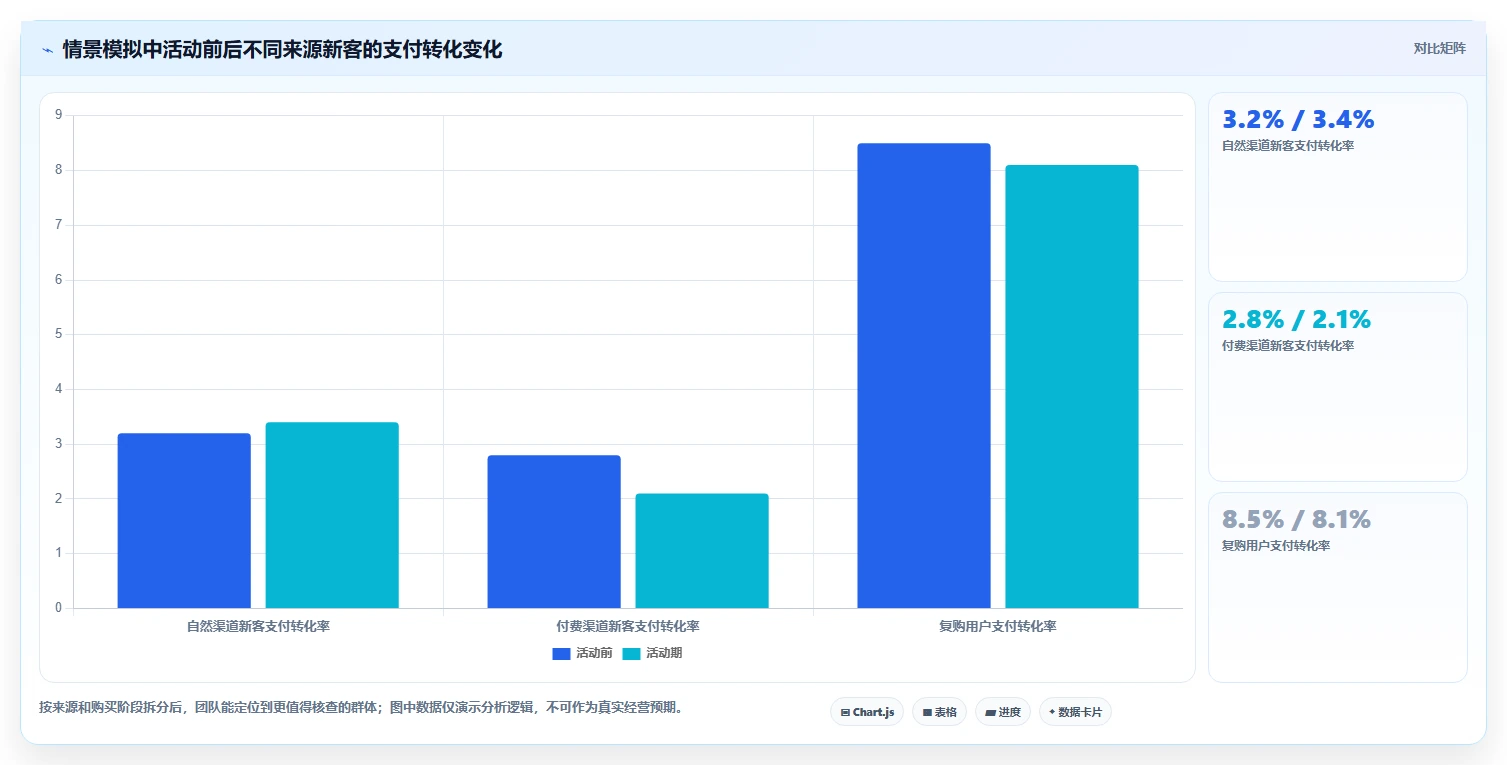The image size is (1507, 765).
Task: Click the y-axis tick label 9
Action: click(58, 115)
